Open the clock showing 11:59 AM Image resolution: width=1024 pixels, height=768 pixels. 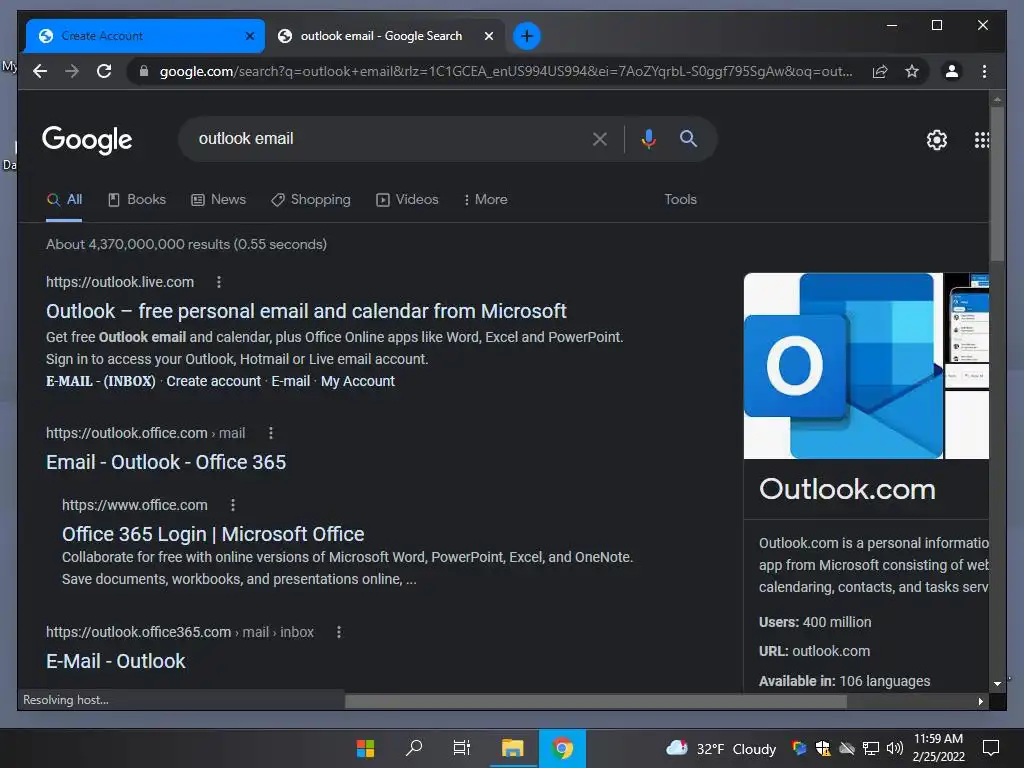pyautogui.click(x=938, y=748)
